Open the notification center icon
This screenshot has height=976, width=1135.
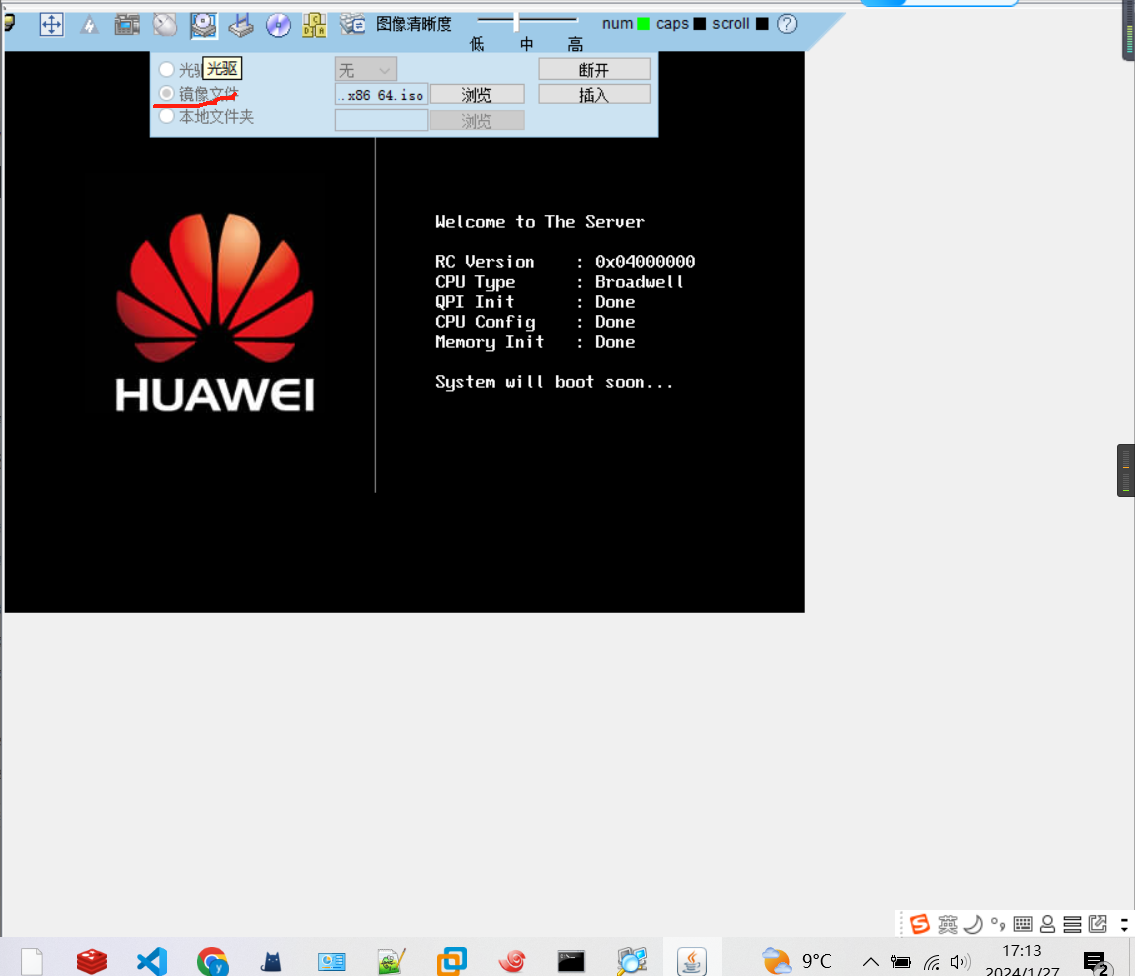[x=1095, y=962]
